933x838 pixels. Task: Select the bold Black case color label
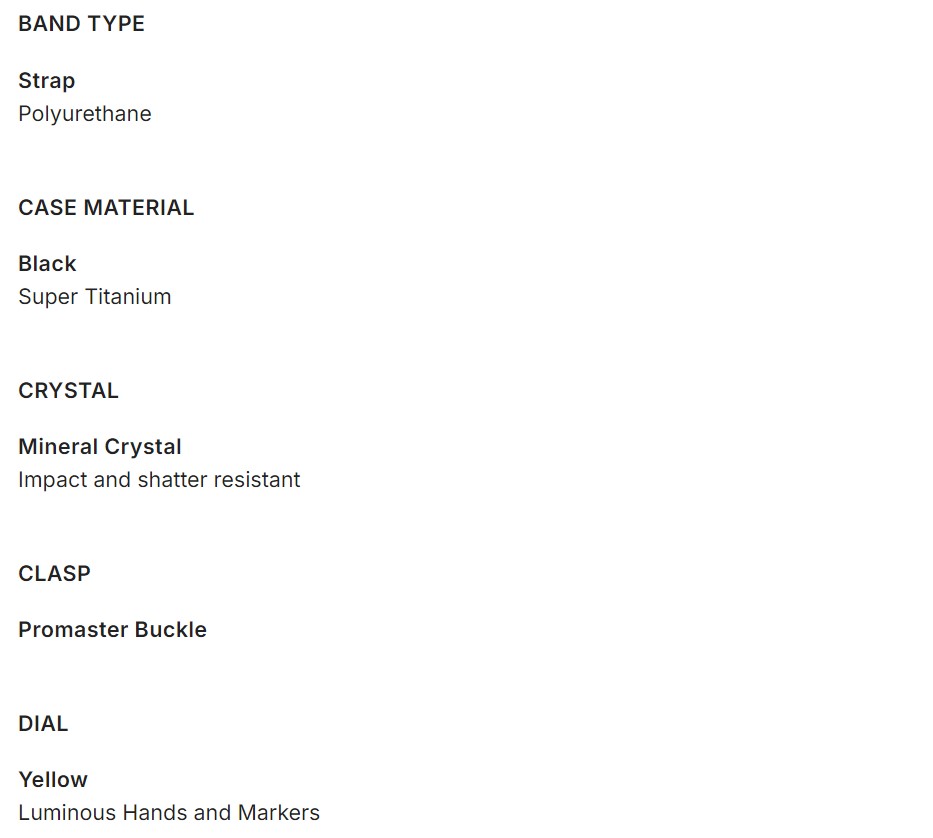click(x=47, y=264)
